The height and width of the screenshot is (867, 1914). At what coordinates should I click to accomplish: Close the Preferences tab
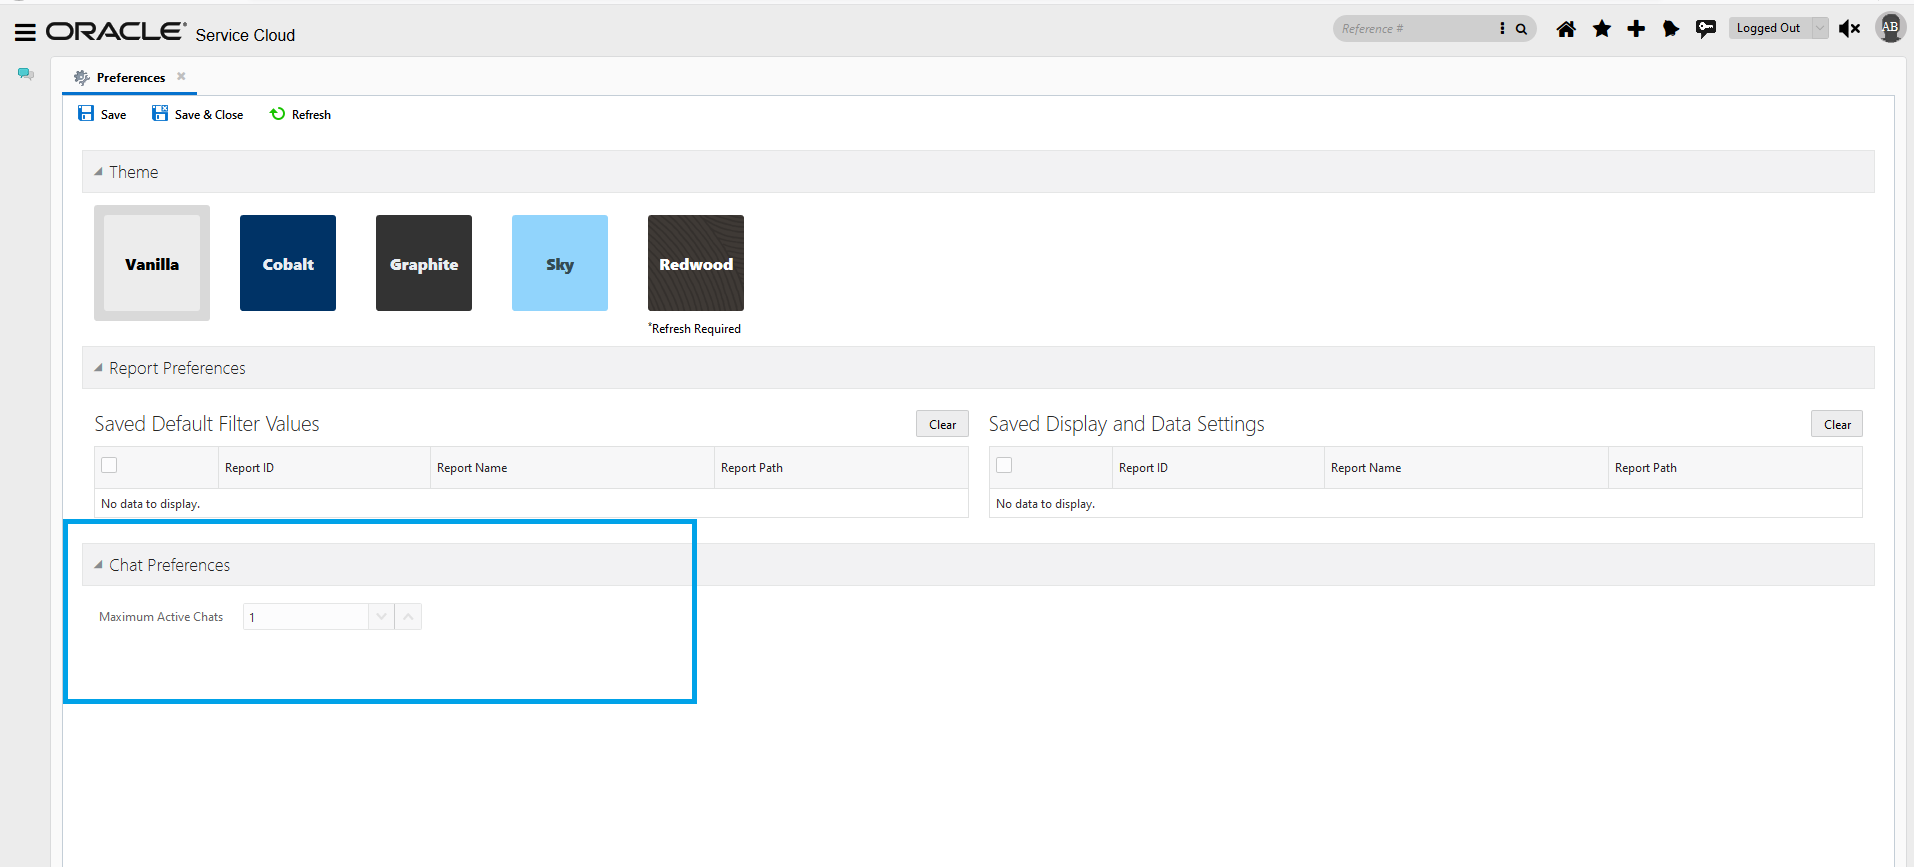(x=181, y=76)
